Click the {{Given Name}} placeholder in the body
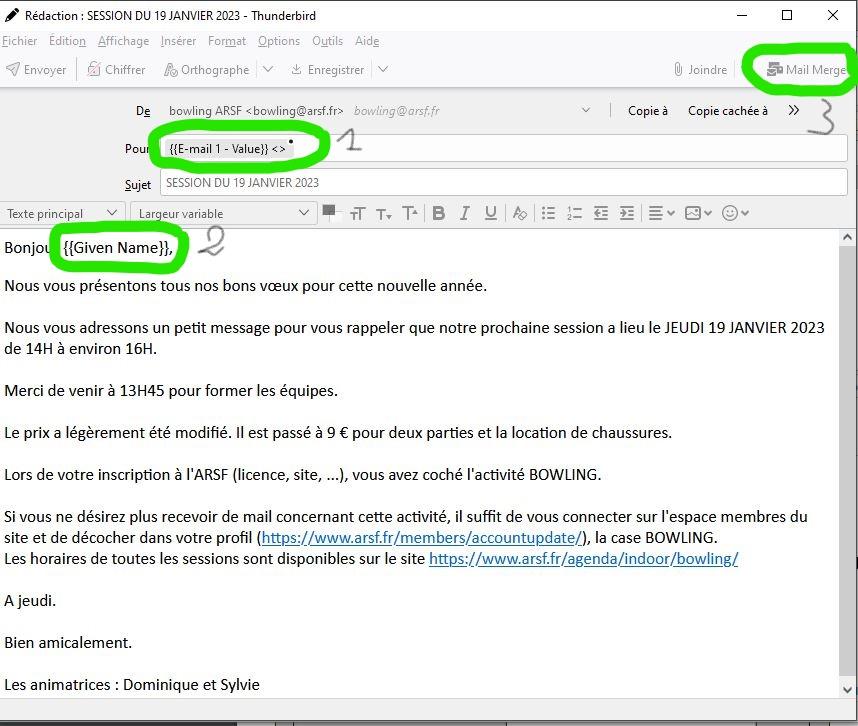The image size is (858, 726). pyautogui.click(x=118, y=248)
